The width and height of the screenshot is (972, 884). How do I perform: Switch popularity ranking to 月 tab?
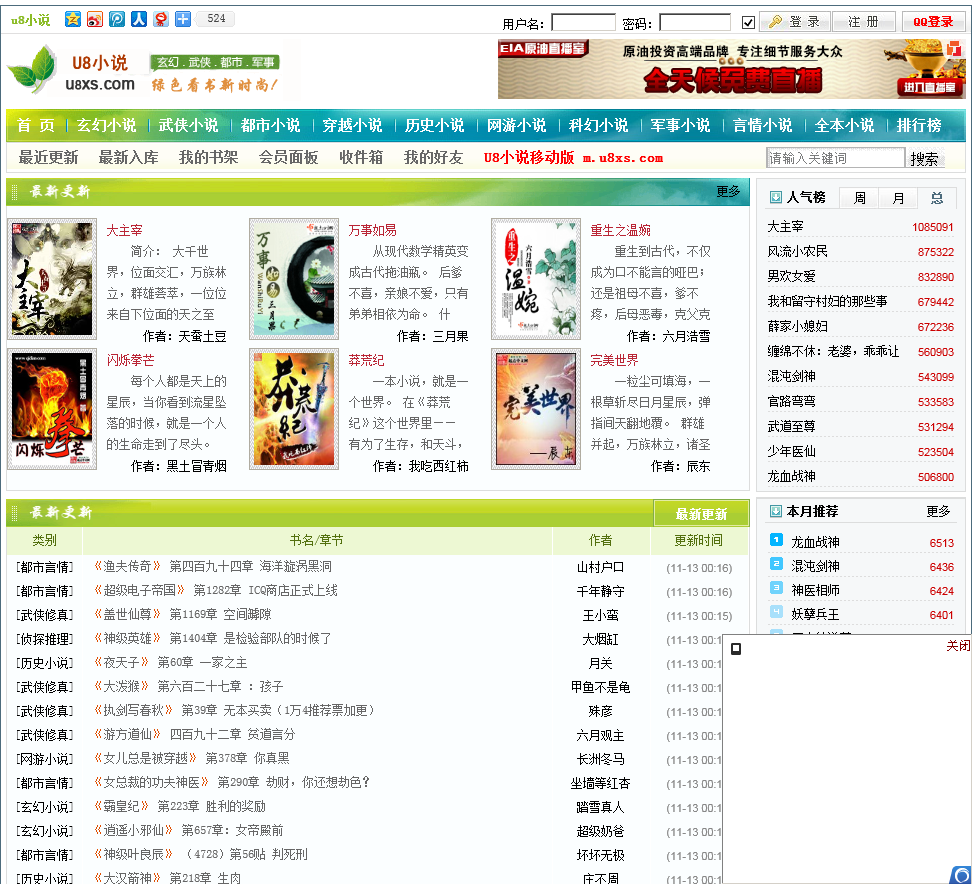pyautogui.click(x=898, y=198)
